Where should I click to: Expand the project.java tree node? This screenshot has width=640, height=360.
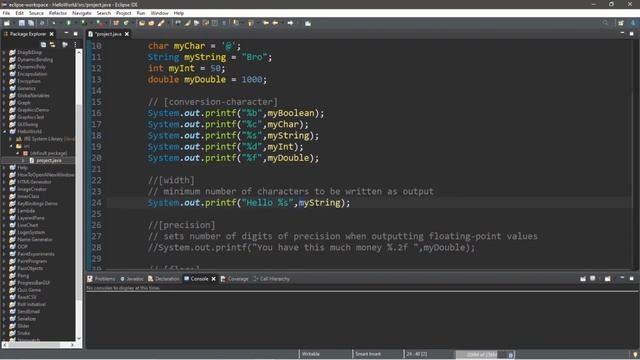tap(24, 160)
